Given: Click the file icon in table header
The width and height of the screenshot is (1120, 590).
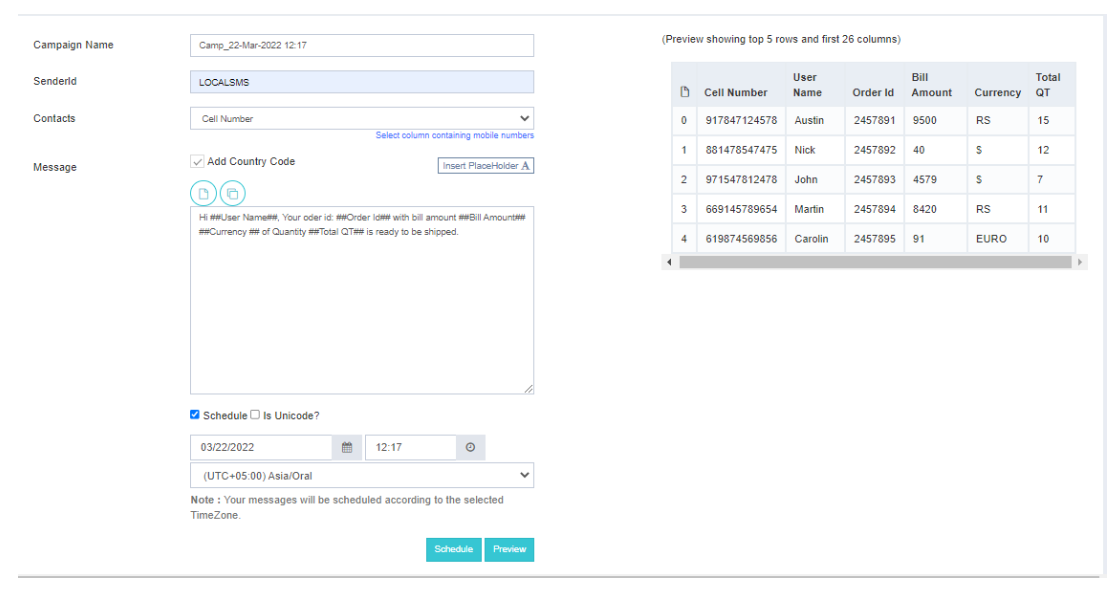Looking at the screenshot, I should click(684, 92).
